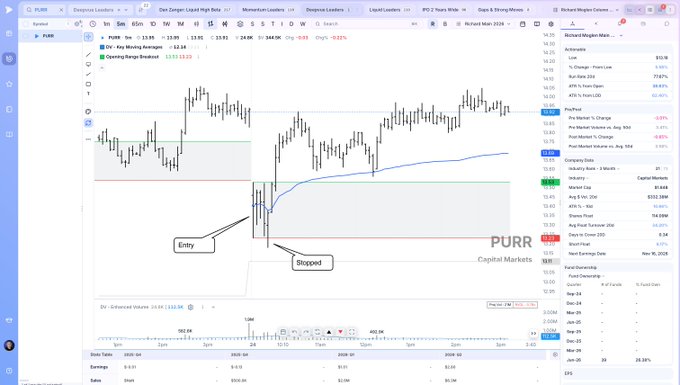Image resolution: width=680 pixels, height=385 pixels.
Task: Open the Richard Main 2026 layout dropdown
Action: [x=484, y=24]
